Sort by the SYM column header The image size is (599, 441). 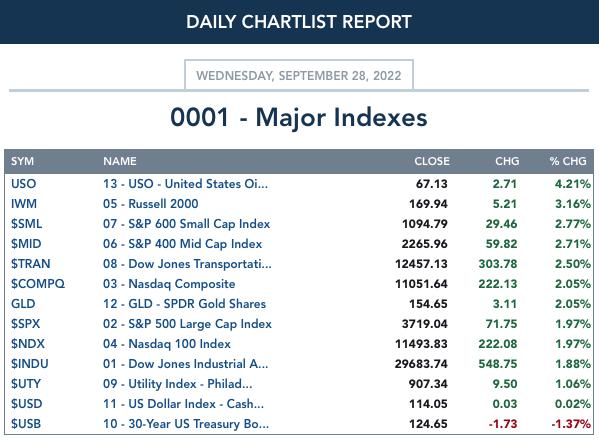[x=22, y=161]
